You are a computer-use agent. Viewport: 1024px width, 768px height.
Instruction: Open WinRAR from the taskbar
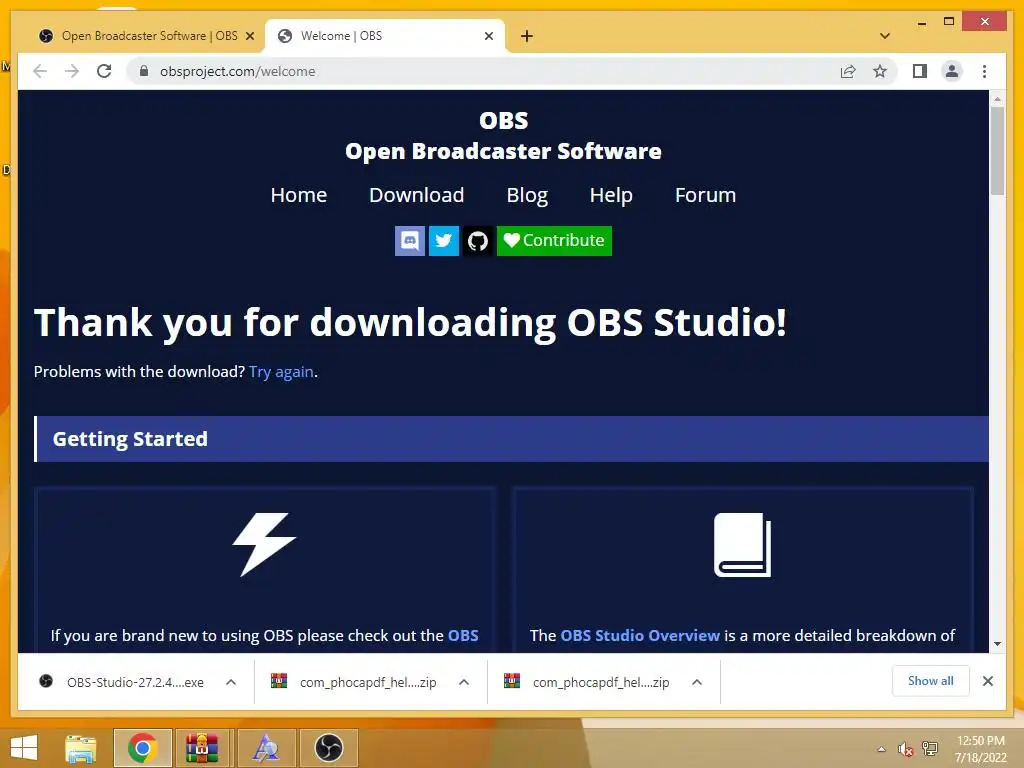202,748
